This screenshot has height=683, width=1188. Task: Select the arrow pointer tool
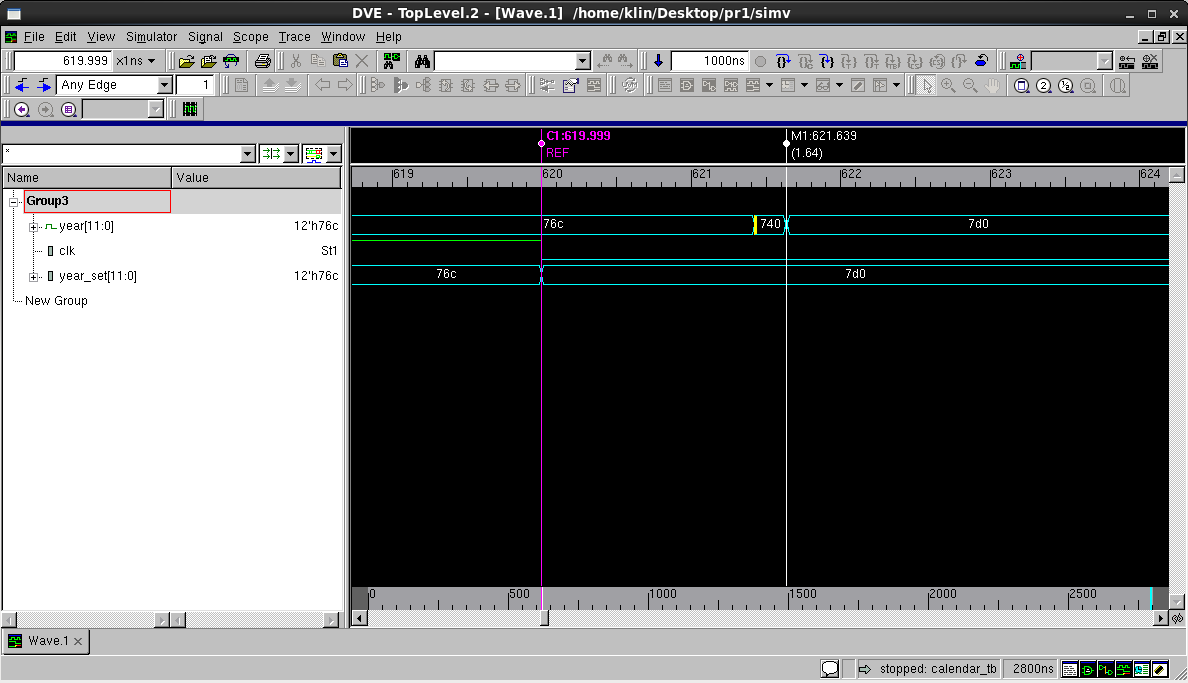tap(927, 86)
